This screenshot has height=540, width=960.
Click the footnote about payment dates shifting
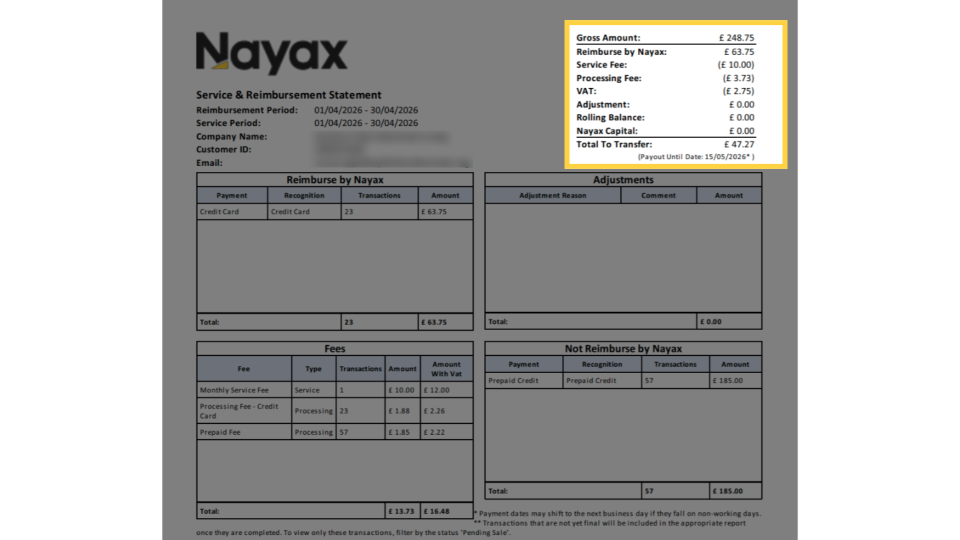pos(617,514)
